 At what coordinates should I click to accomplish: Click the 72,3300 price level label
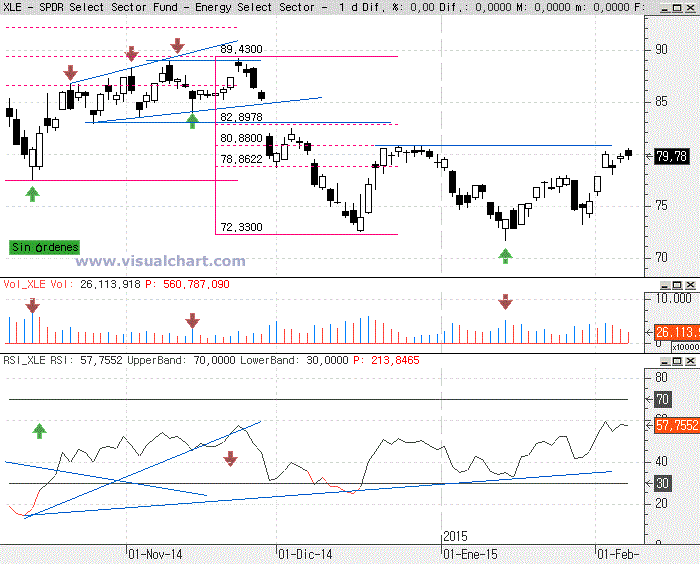point(241,227)
